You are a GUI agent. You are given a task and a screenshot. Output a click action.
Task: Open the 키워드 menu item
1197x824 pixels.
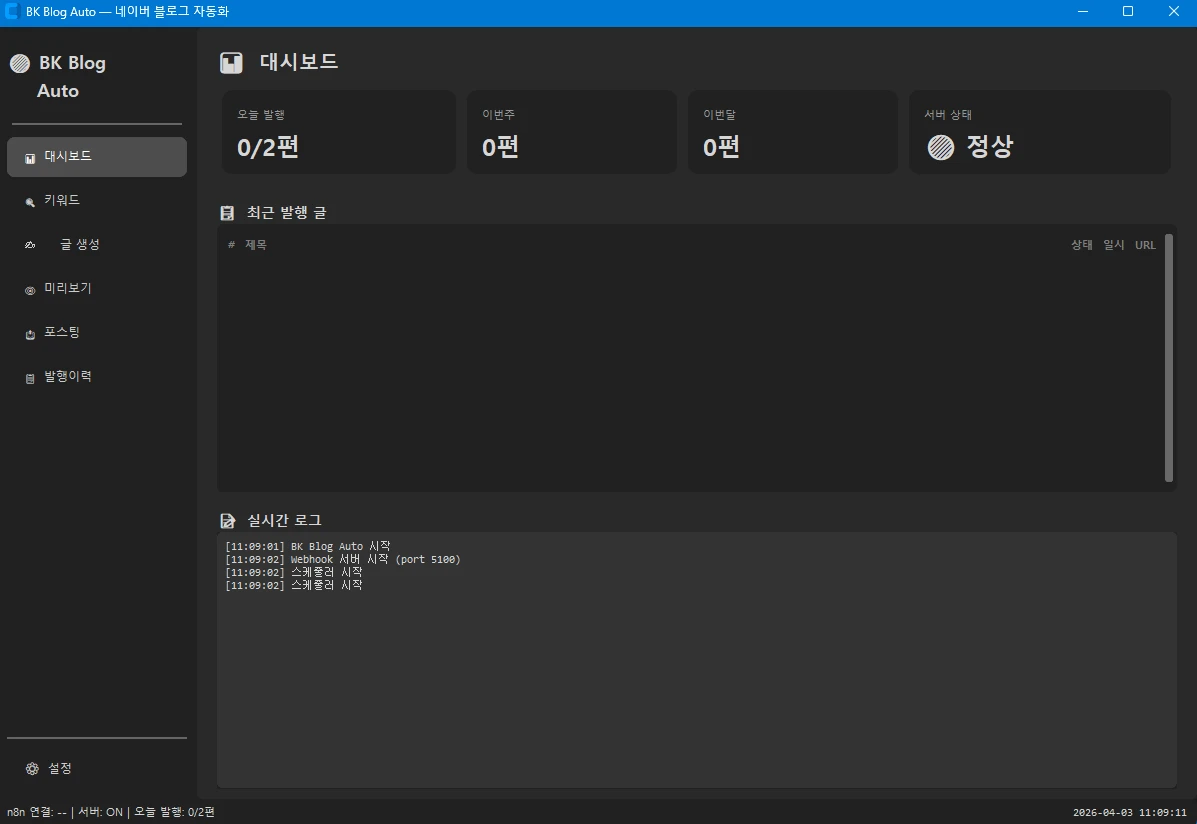click(x=97, y=201)
